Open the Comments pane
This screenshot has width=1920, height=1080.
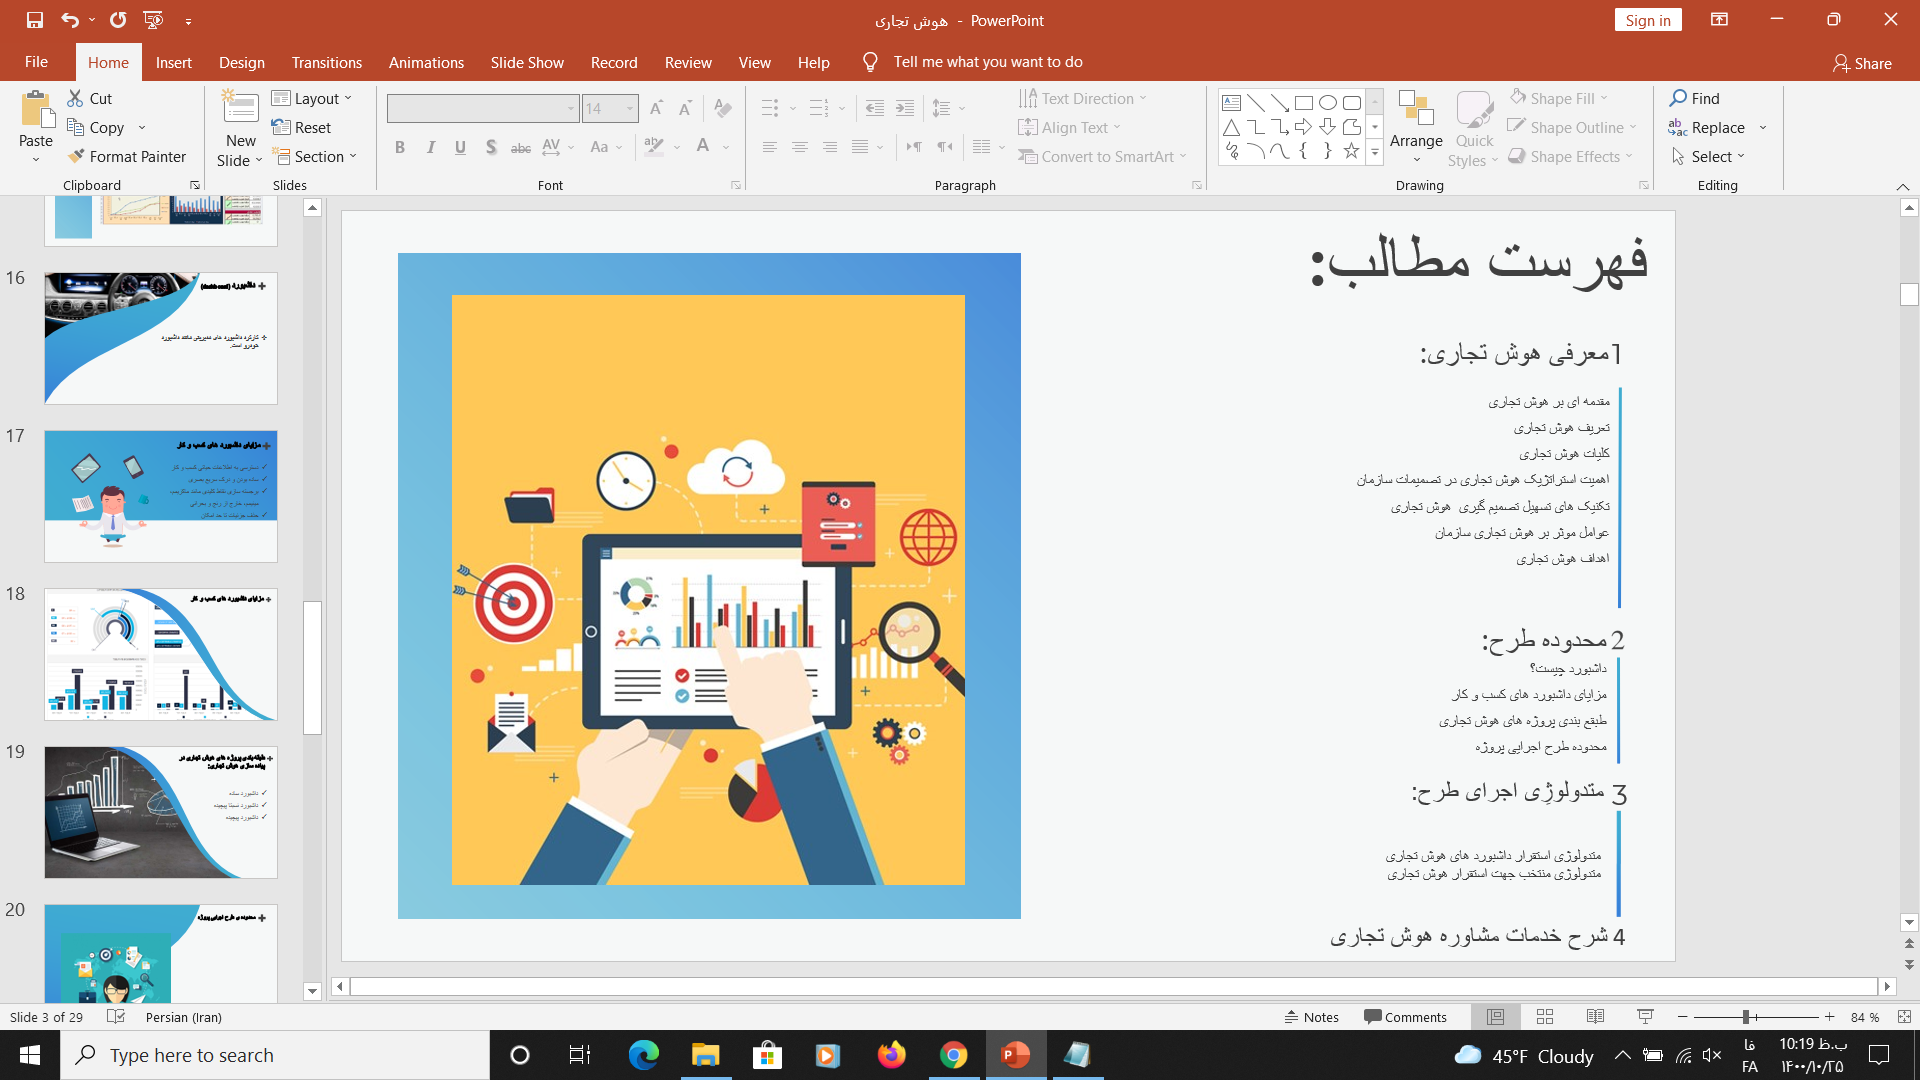(1405, 1017)
